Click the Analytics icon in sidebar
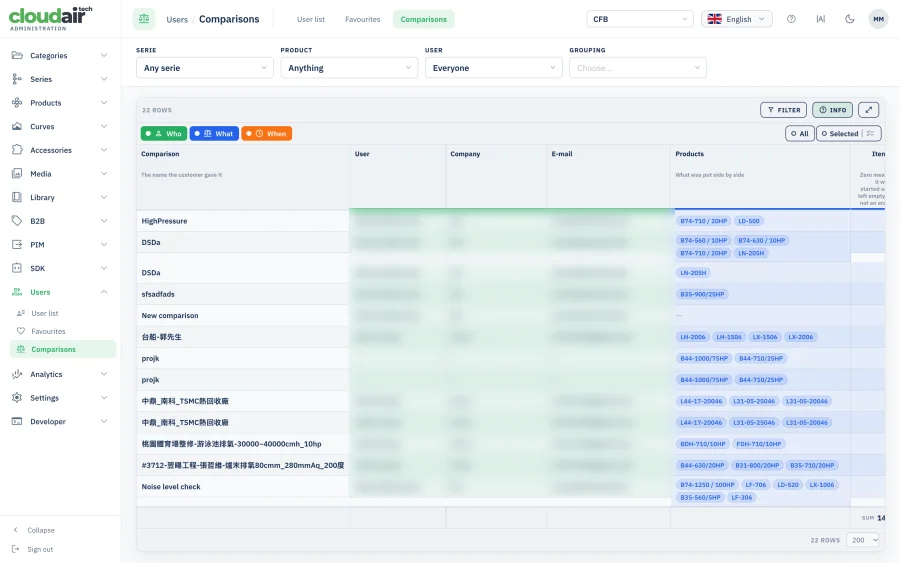Viewport: 900px width, 563px height. [x=17, y=374]
